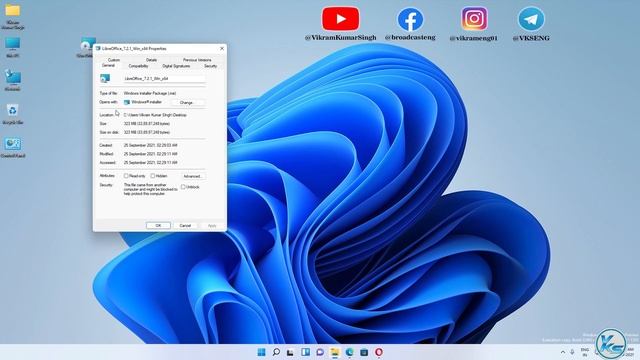Open the Recycle Bin desktop icon
Screen dimensions: 640x360
click(x=13, y=111)
